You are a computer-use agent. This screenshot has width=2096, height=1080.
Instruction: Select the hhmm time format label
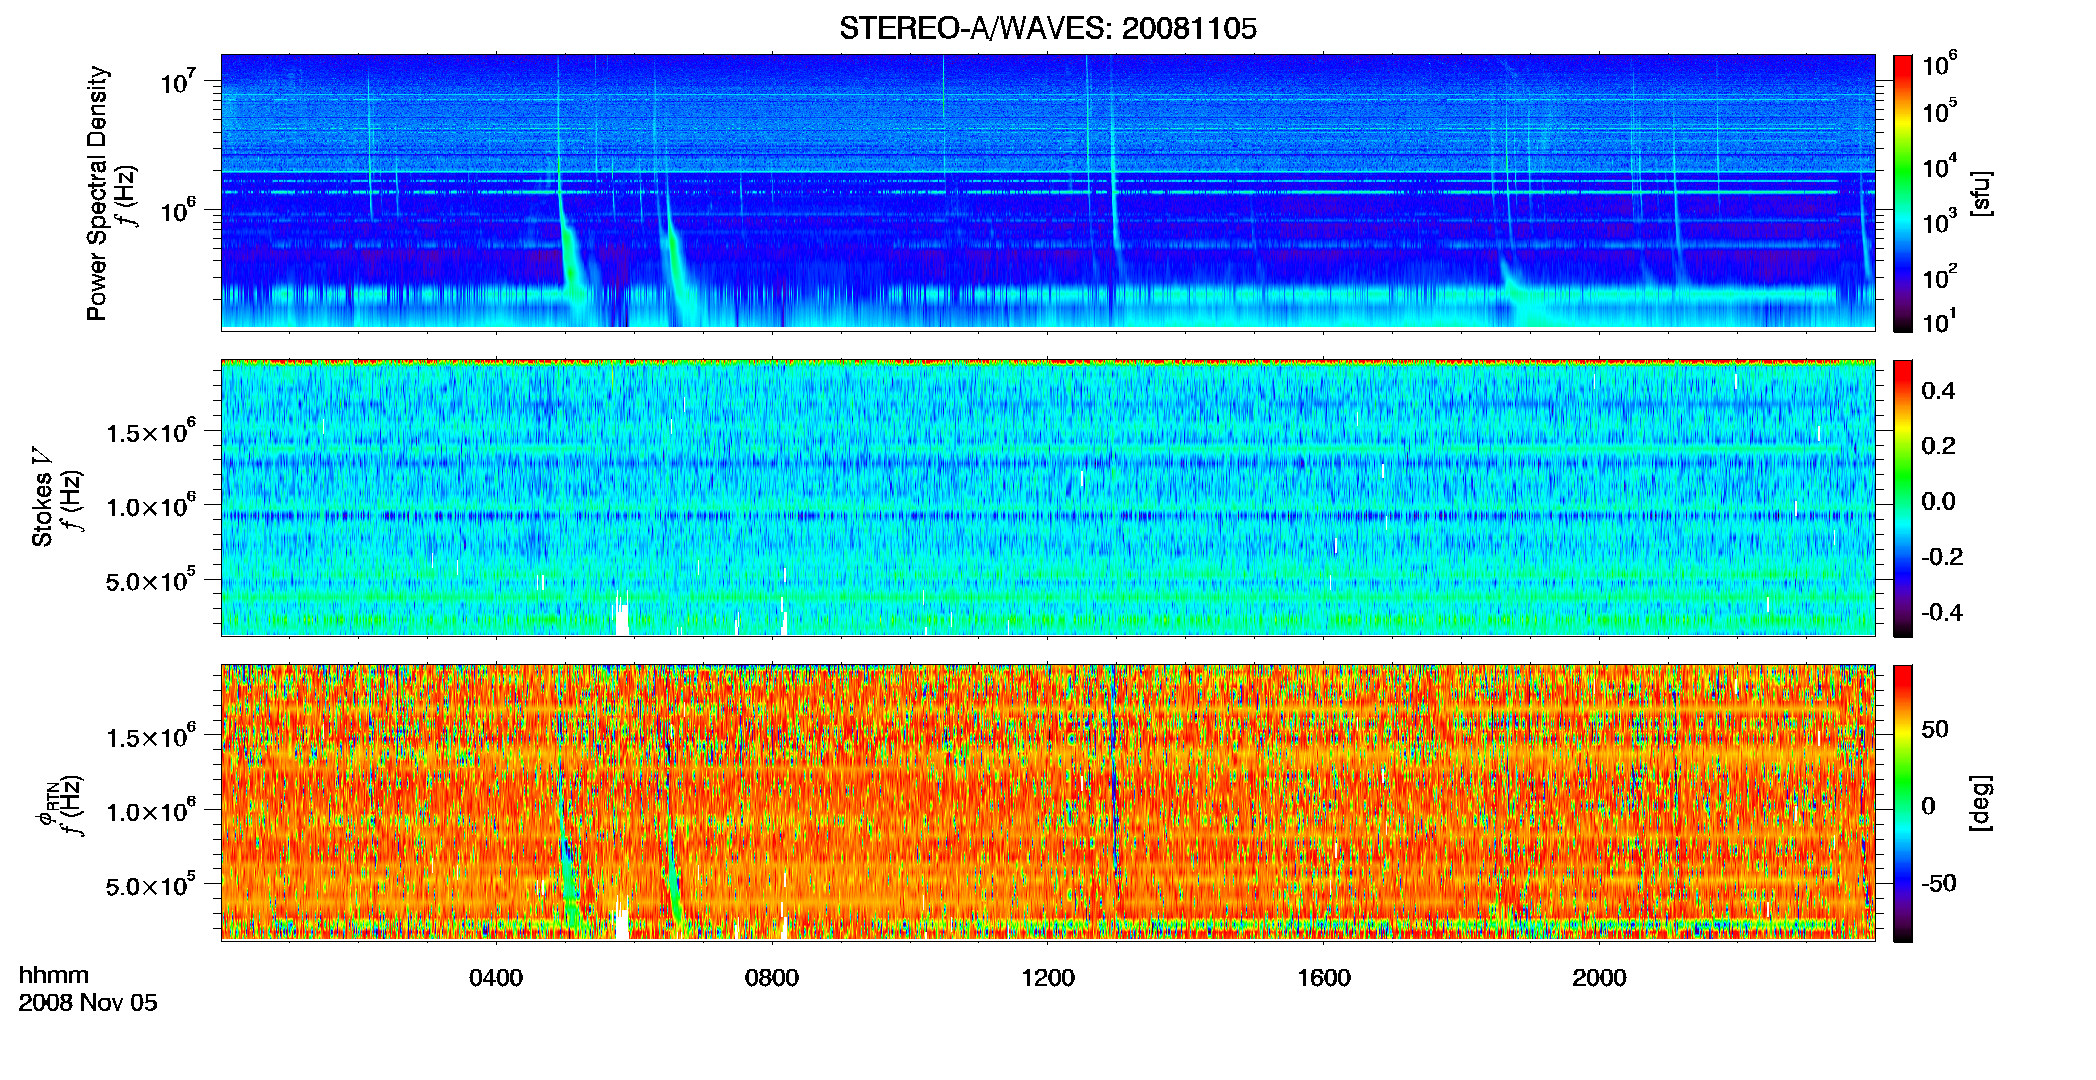pos(54,976)
